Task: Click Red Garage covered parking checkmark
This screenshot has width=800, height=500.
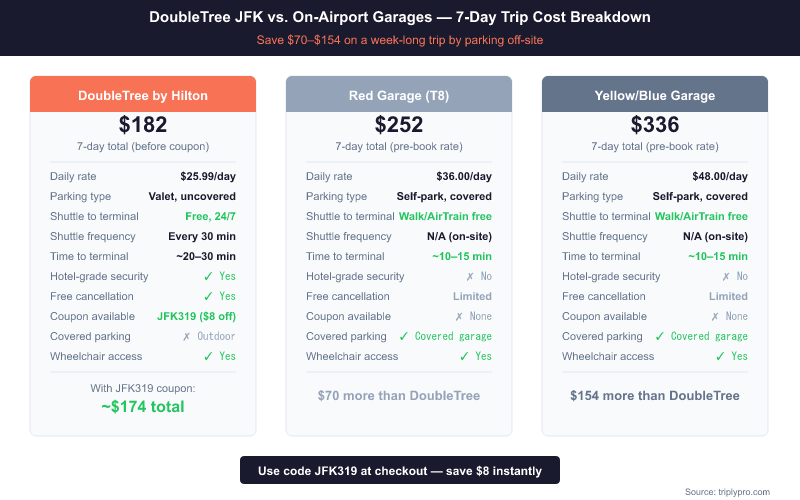Action: point(404,336)
